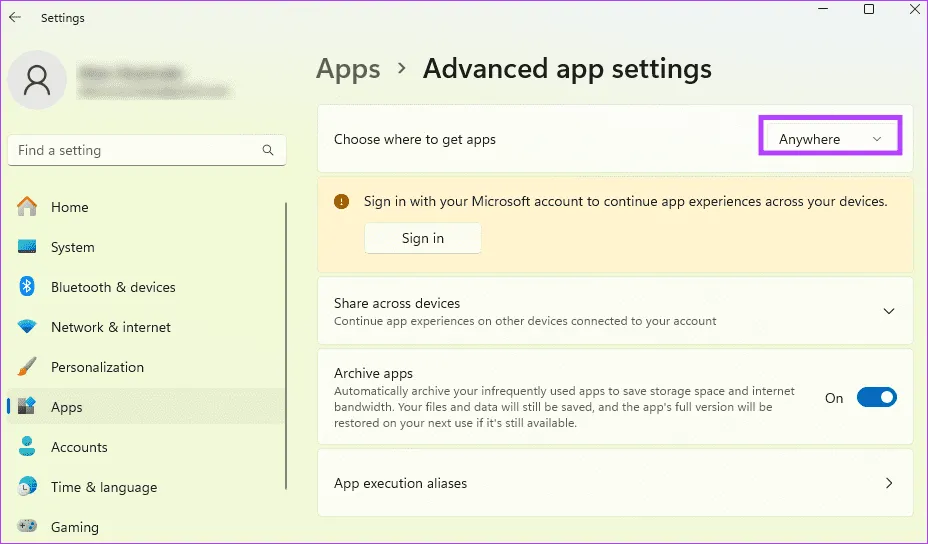Image resolution: width=928 pixels, height=544 pixels.
Task: Turn off the Archive apps toggle
Action: tap(876, 398)
